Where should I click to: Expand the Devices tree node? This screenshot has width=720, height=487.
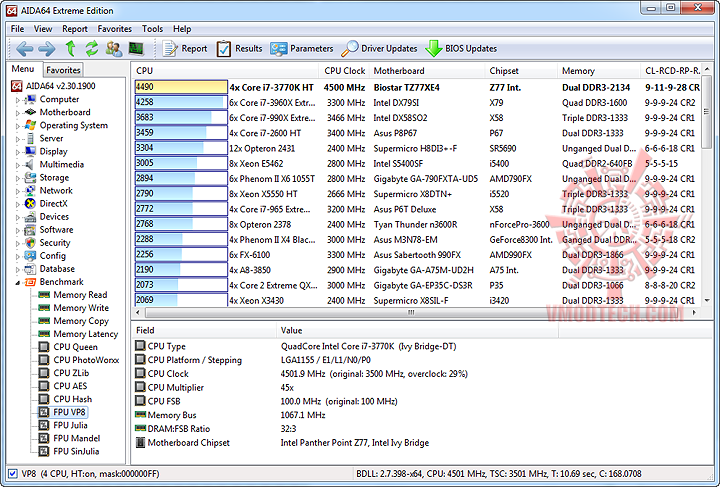click(18, 217)
